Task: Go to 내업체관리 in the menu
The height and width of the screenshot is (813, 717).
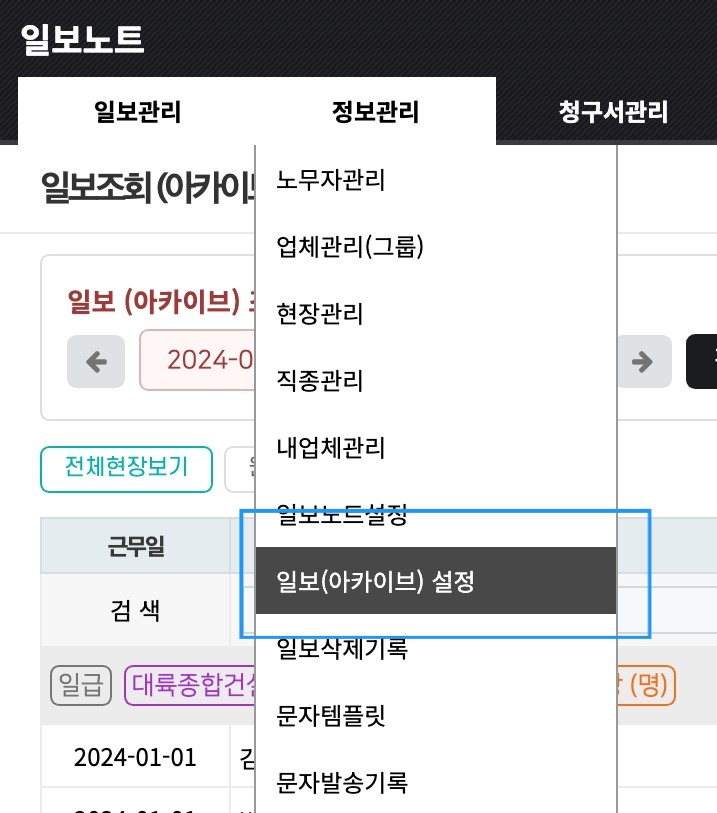Action: [x=331, y=447]
